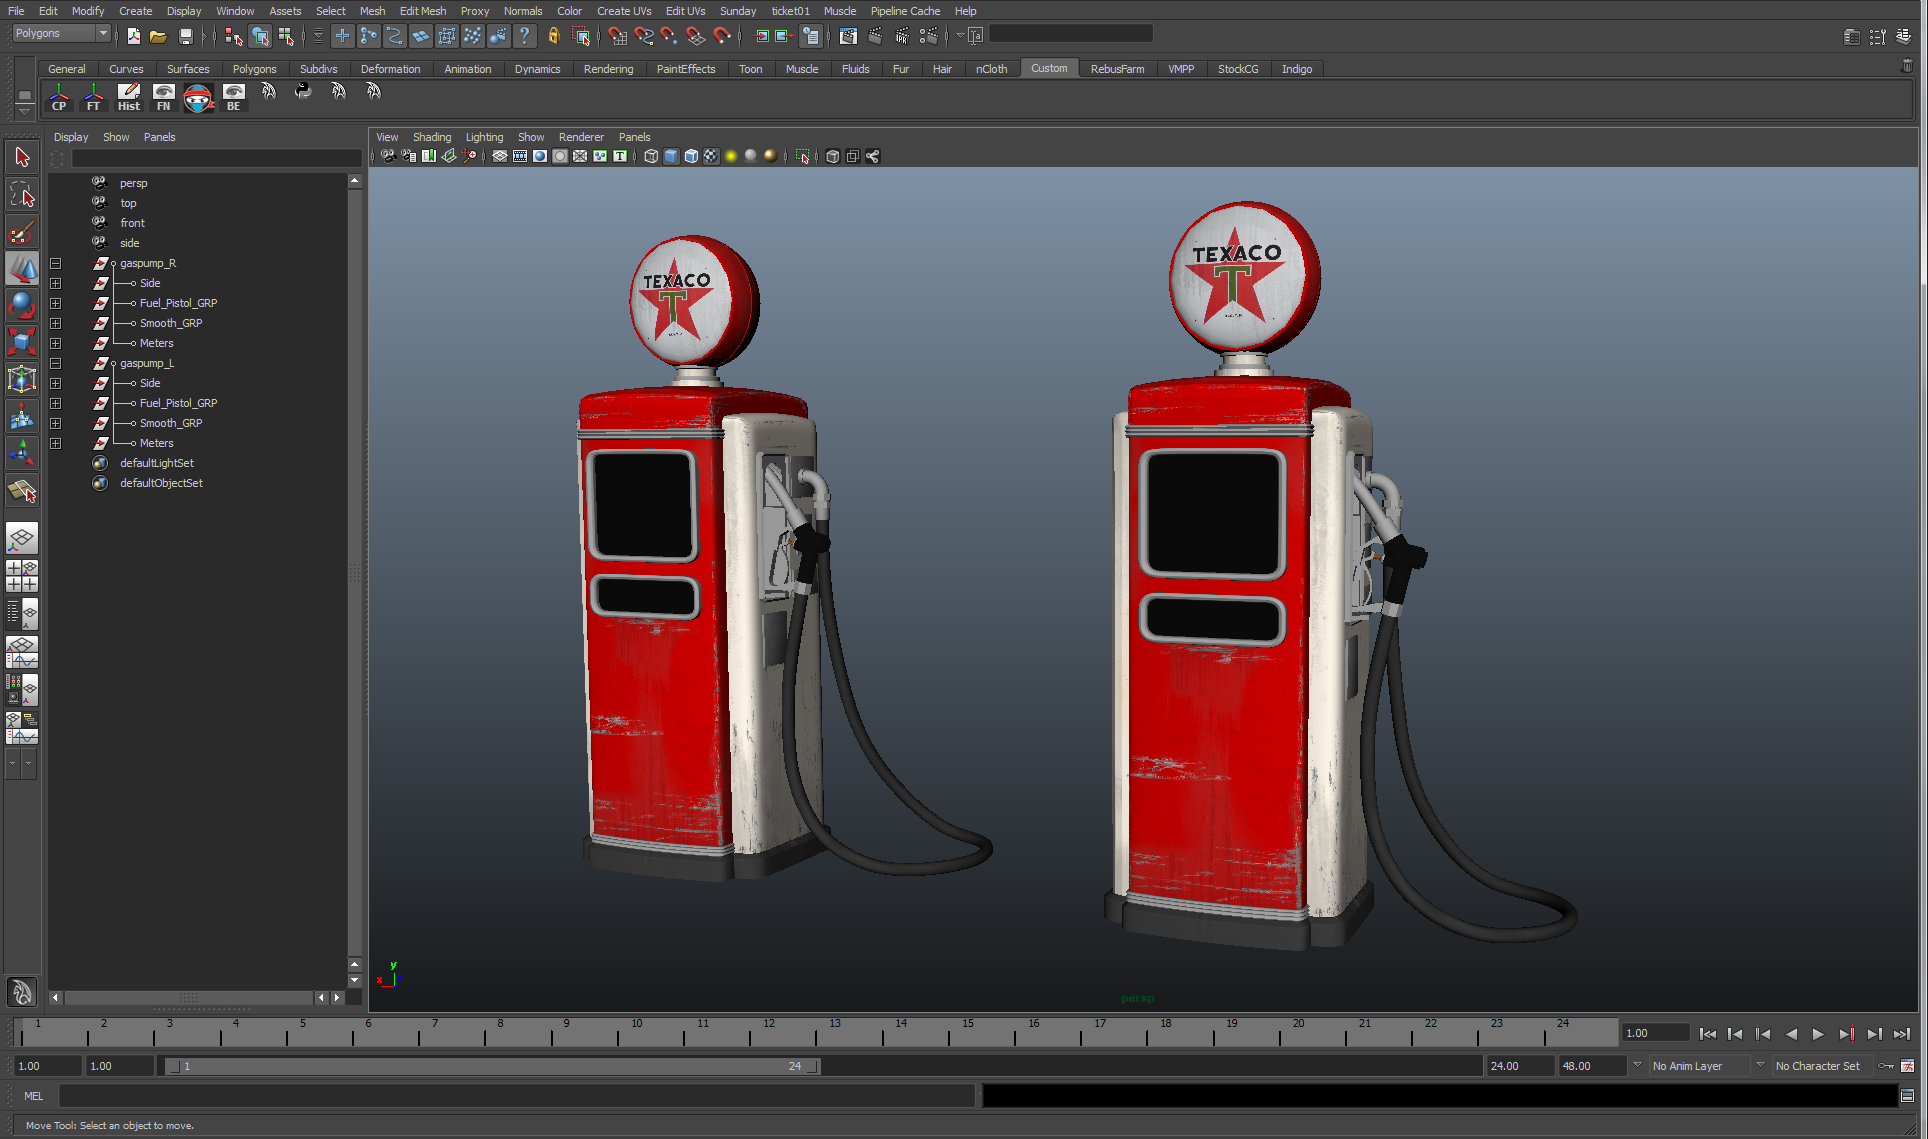Click the playback range slider bar
Viewport: 1928px width, 1139px height.
pyautogui.click(x=493, y=1066)
